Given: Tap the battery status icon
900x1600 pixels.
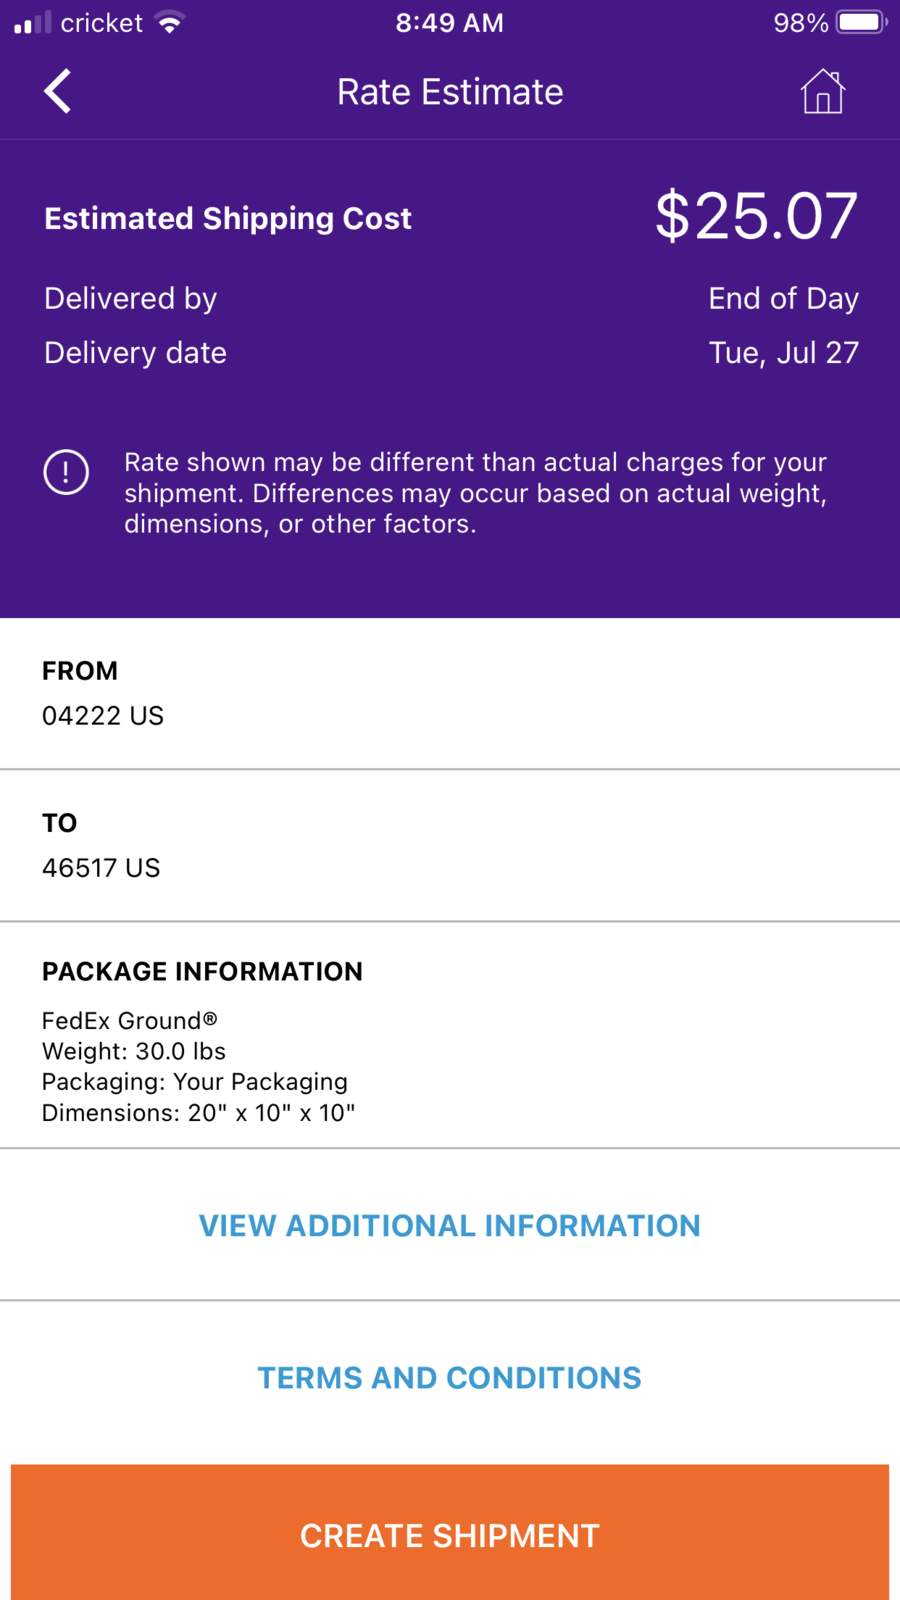Looking at the screenshot, I should (861, 22).
